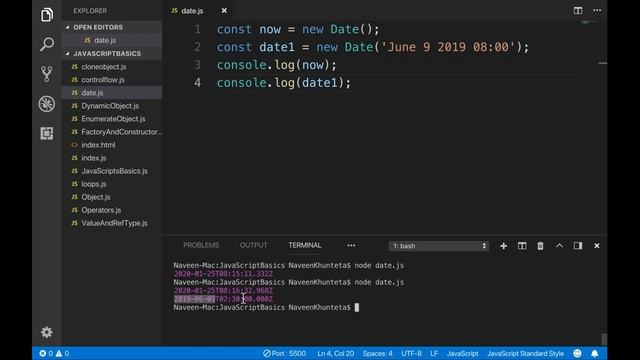Close the date.js editor tab
Screen dimensions: 640x360
tap(224, 11)
